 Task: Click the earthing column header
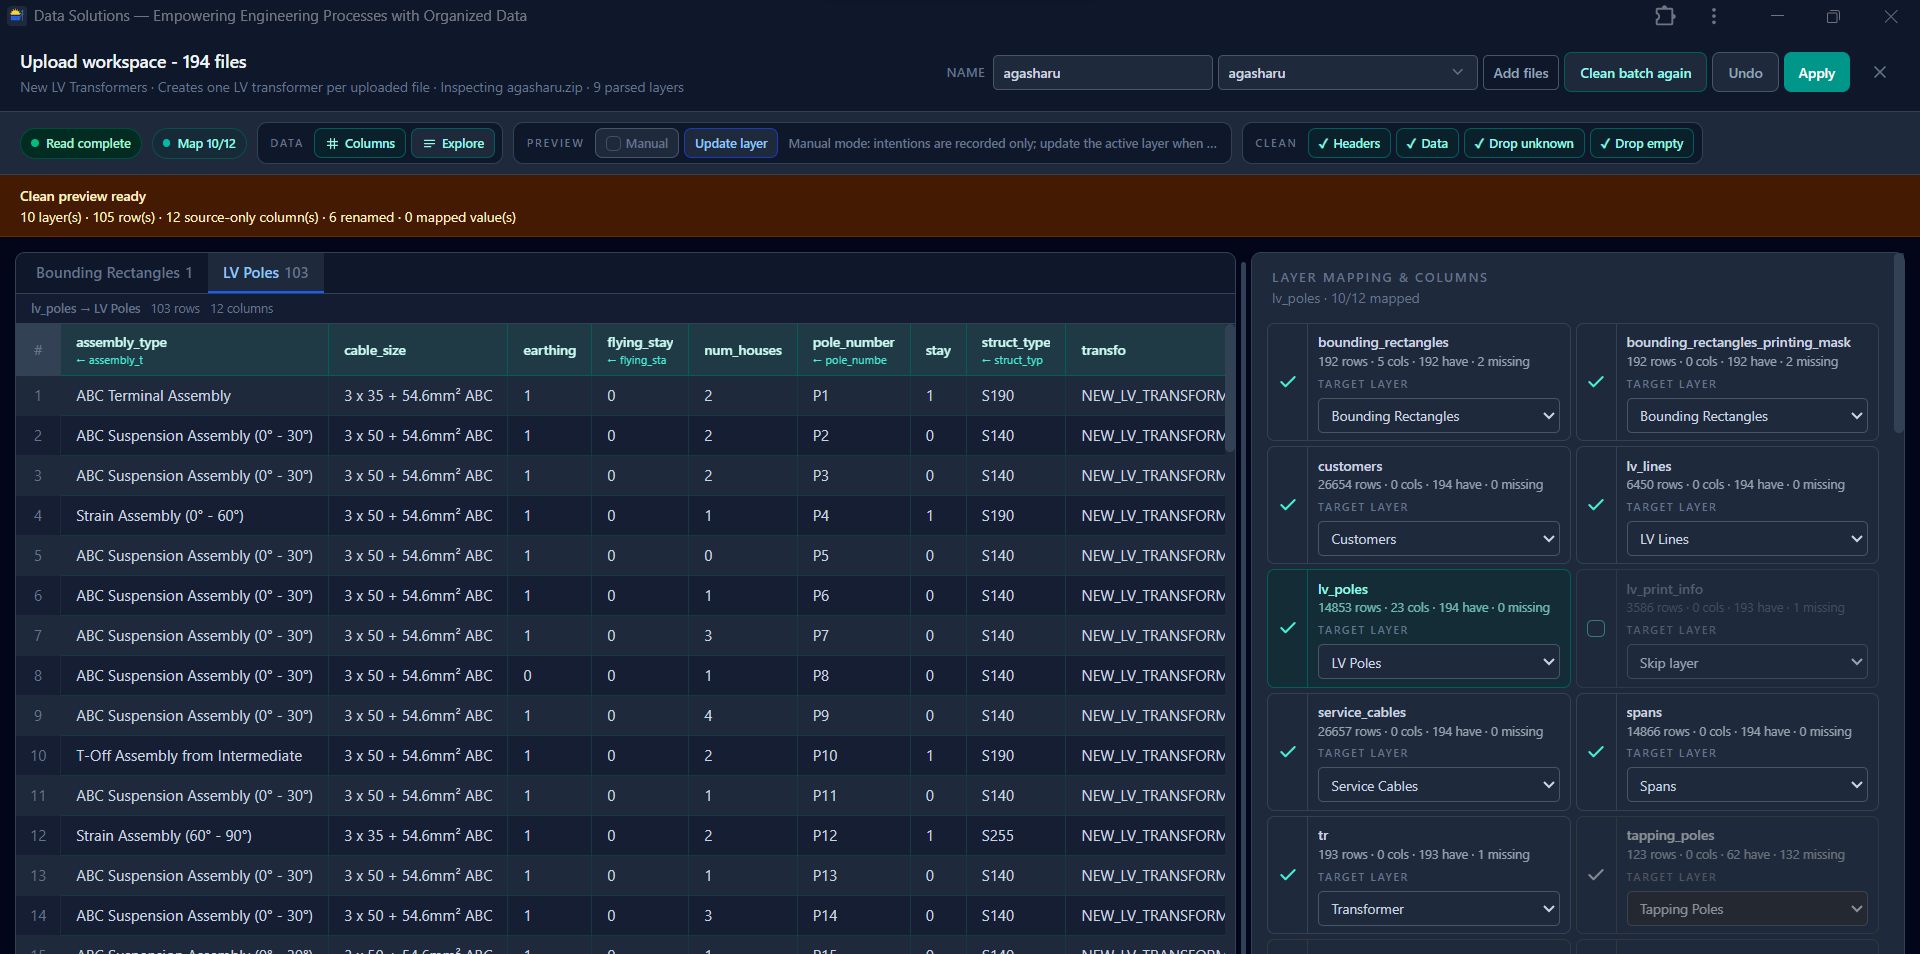[549, 350]
